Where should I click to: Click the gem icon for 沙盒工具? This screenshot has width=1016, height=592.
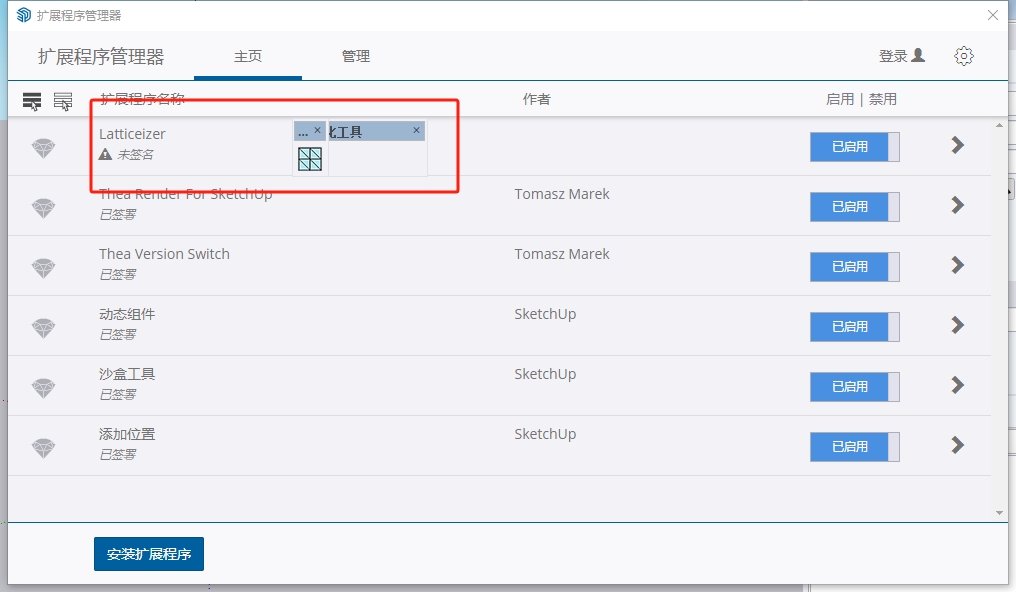click(x=43, y=387)
